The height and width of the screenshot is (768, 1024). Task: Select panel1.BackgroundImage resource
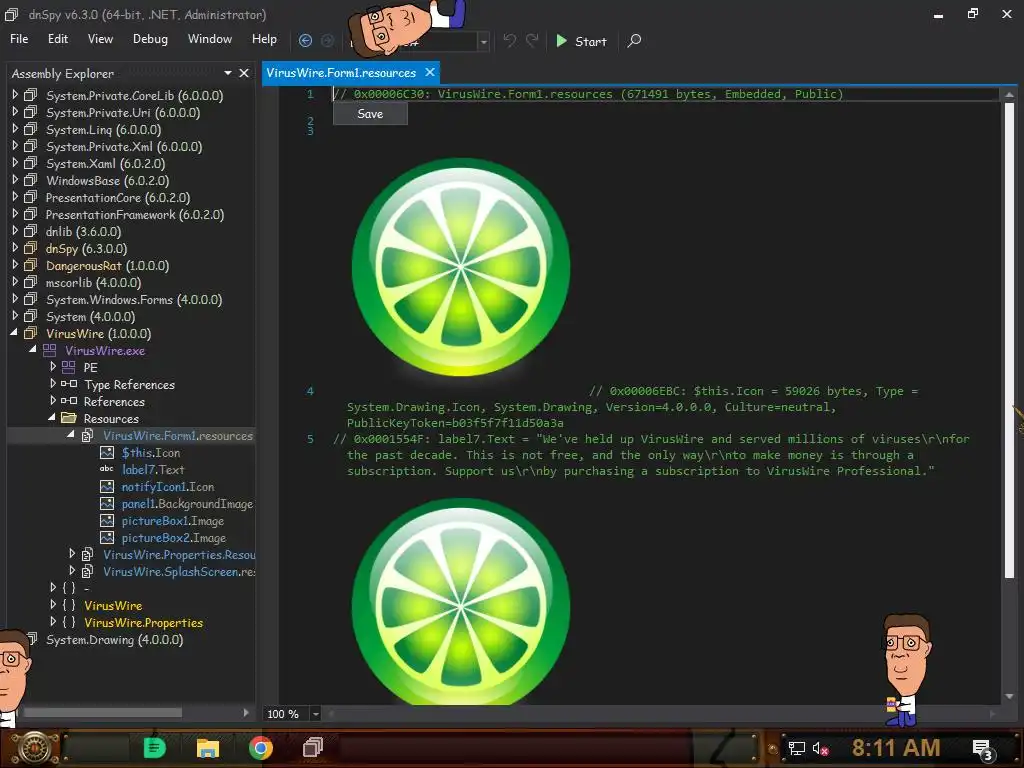click(187, 504)
